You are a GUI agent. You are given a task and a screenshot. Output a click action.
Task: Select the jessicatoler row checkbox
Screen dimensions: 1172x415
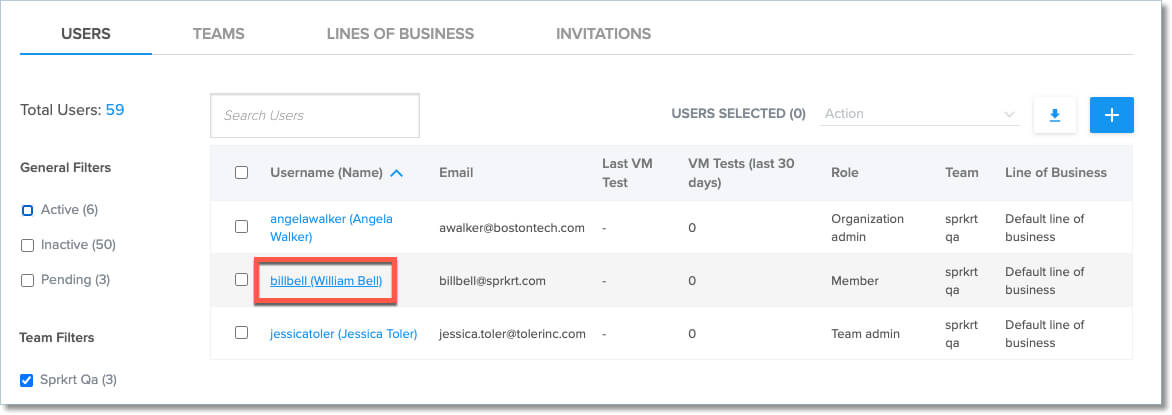[x=241, y=333]
